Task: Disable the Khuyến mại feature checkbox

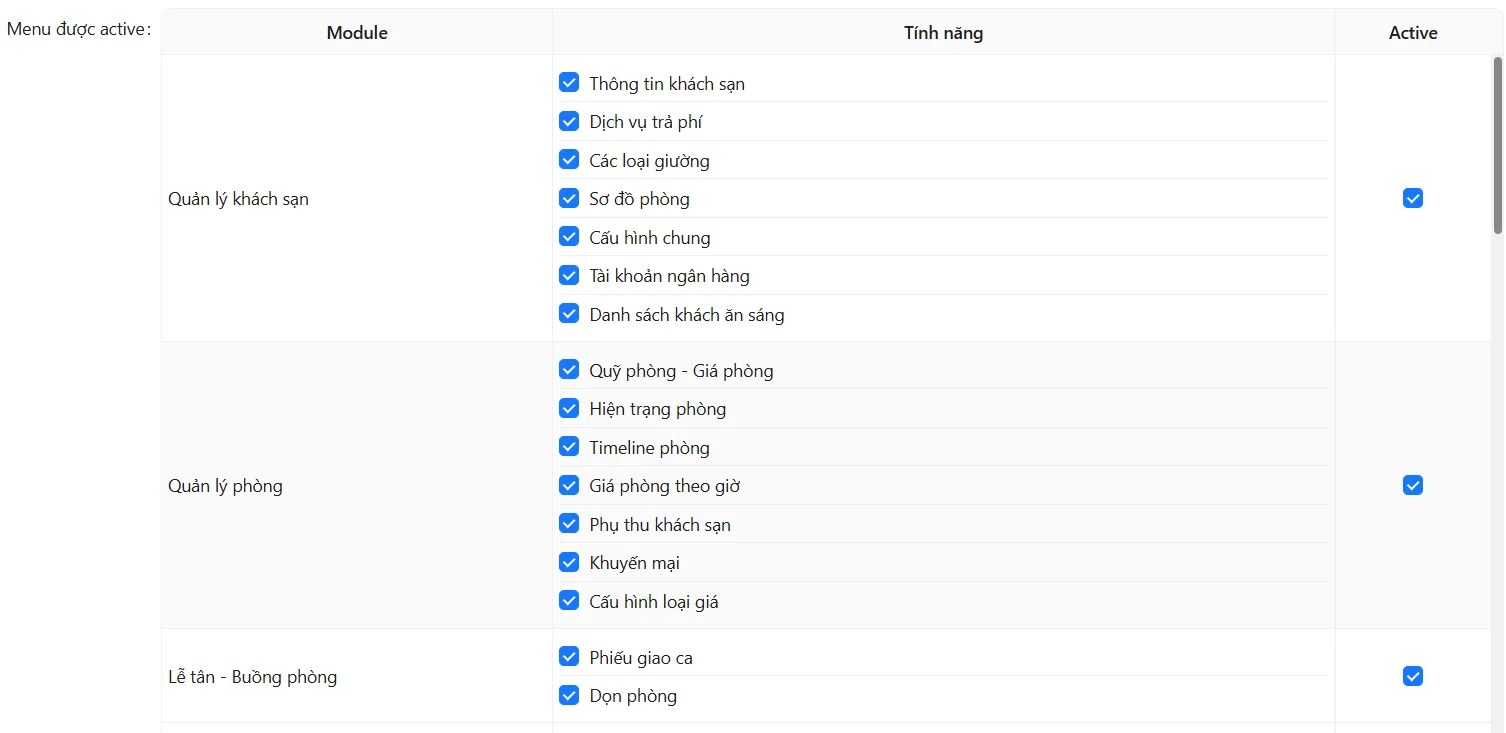Action: point(569,562)
